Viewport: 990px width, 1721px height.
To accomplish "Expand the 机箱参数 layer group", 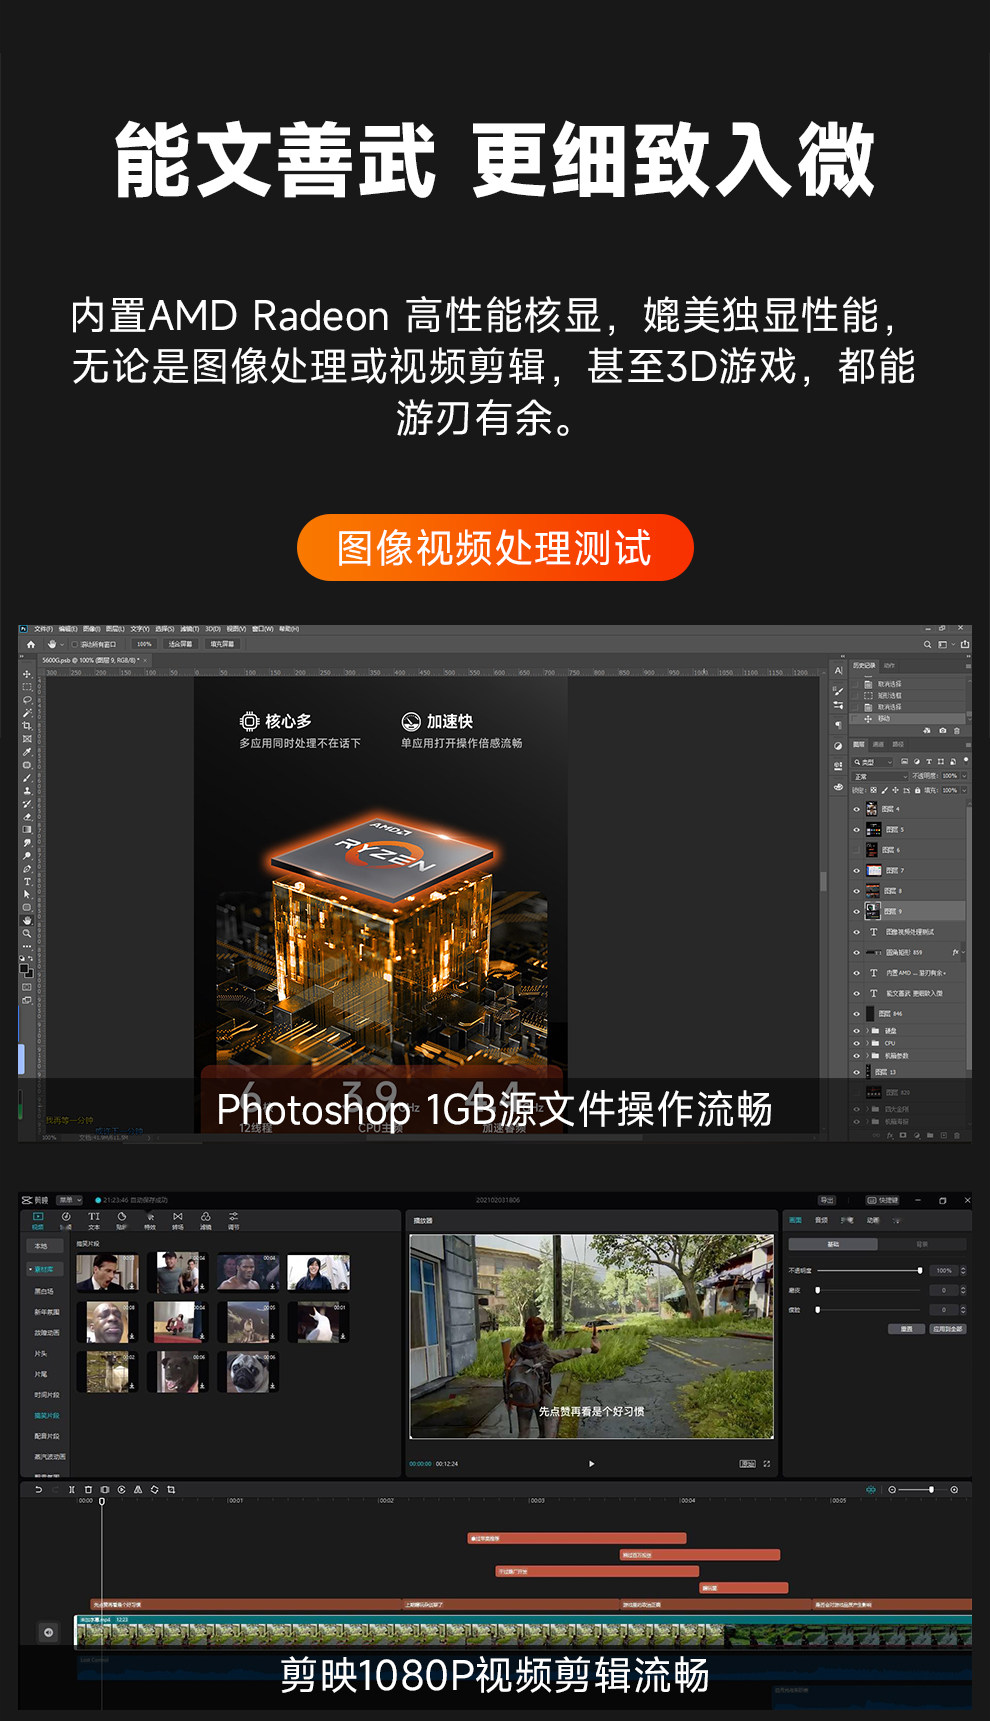I will point(867,1056).
